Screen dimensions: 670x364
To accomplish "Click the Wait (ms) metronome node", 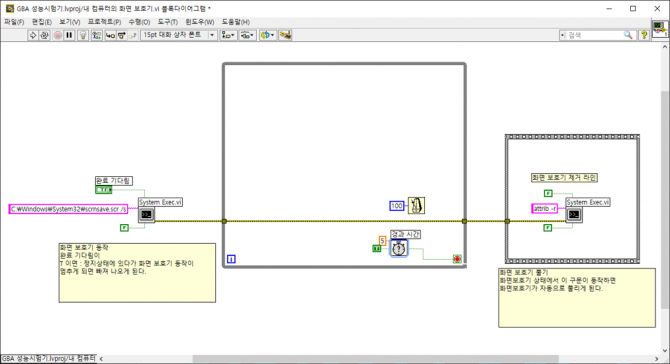I will pyautogui.click(x=416, y=205).
